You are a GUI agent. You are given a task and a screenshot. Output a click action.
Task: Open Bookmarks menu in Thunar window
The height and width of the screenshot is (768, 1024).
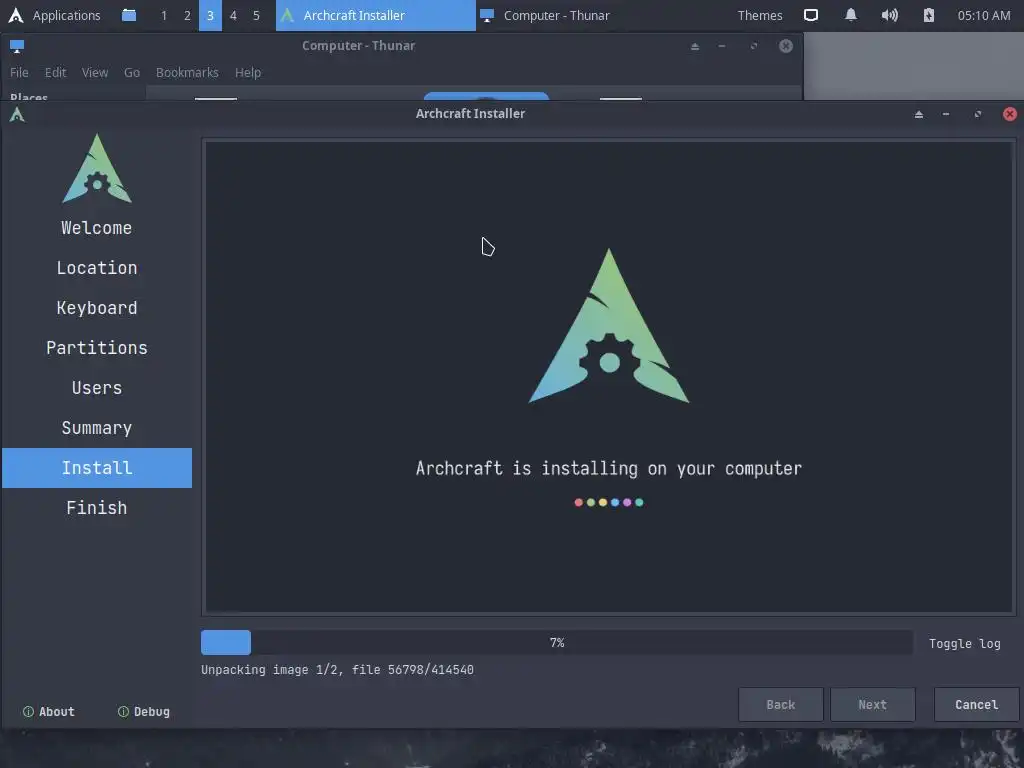coord(187,72)
